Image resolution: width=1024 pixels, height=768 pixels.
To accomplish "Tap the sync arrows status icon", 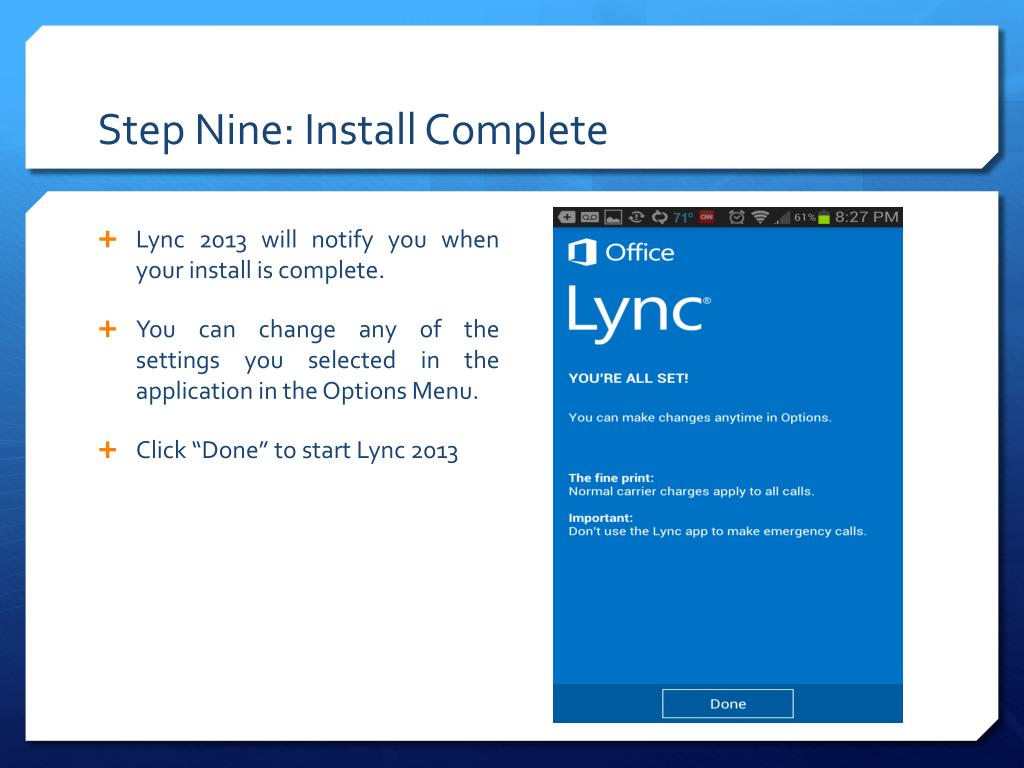I will tap(660, 217).
